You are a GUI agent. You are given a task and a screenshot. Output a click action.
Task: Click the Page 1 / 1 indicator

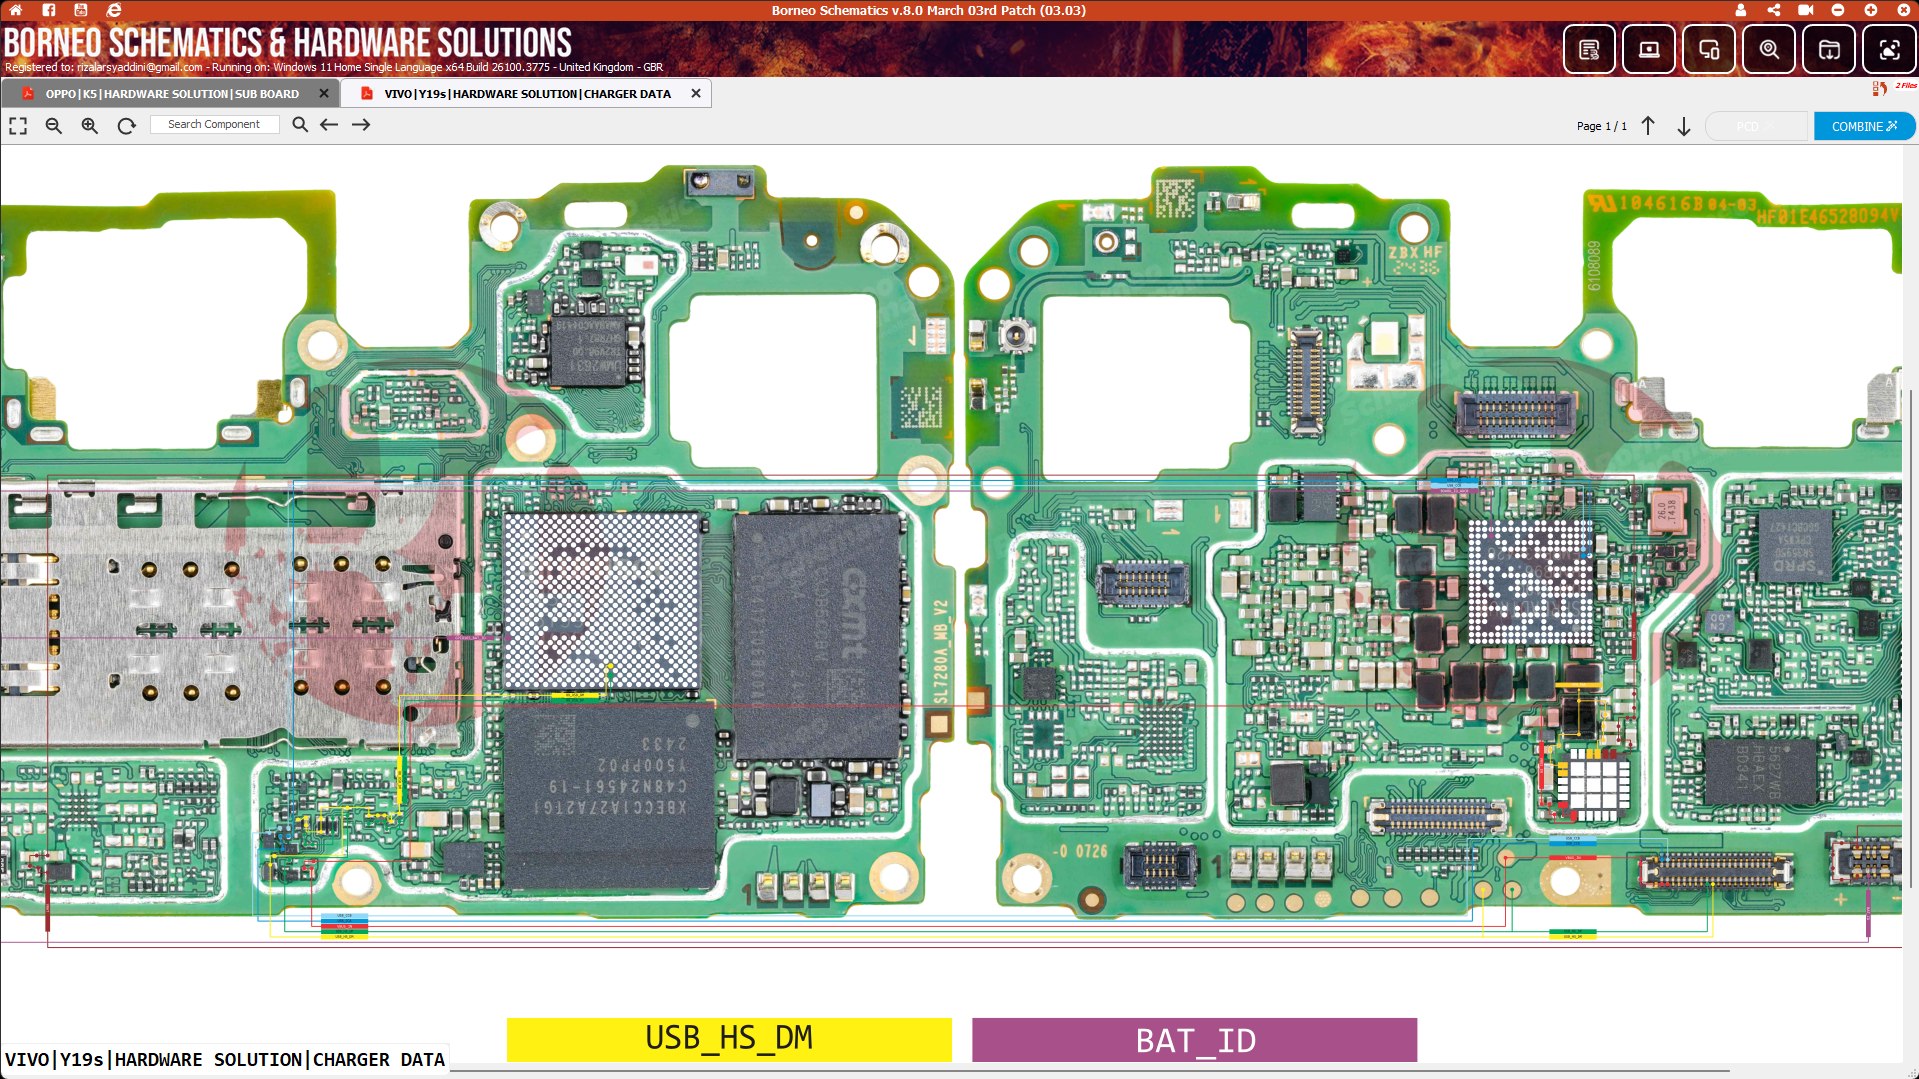(x=1602, y=126)
